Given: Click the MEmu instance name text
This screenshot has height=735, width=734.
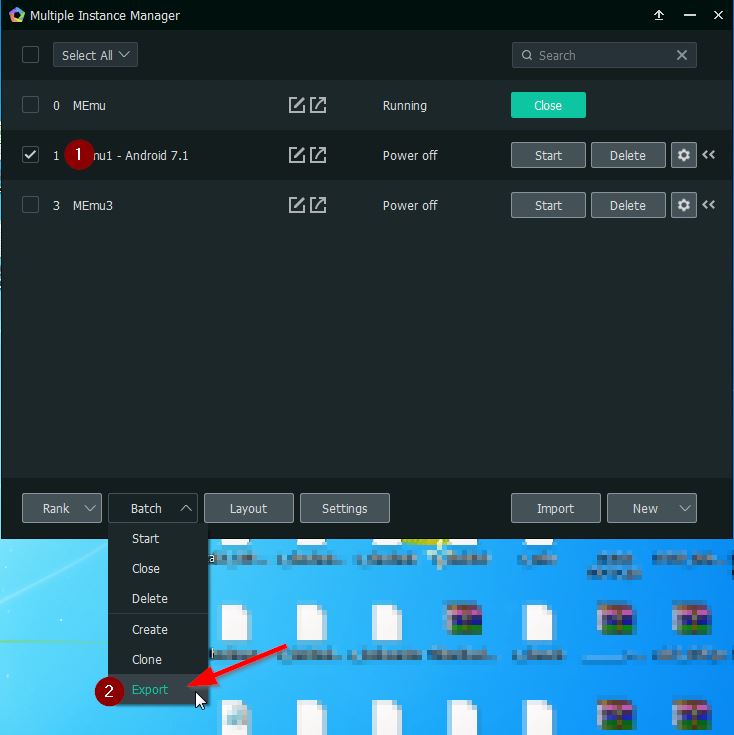Looking at the screenshot, I should [89, 105].
